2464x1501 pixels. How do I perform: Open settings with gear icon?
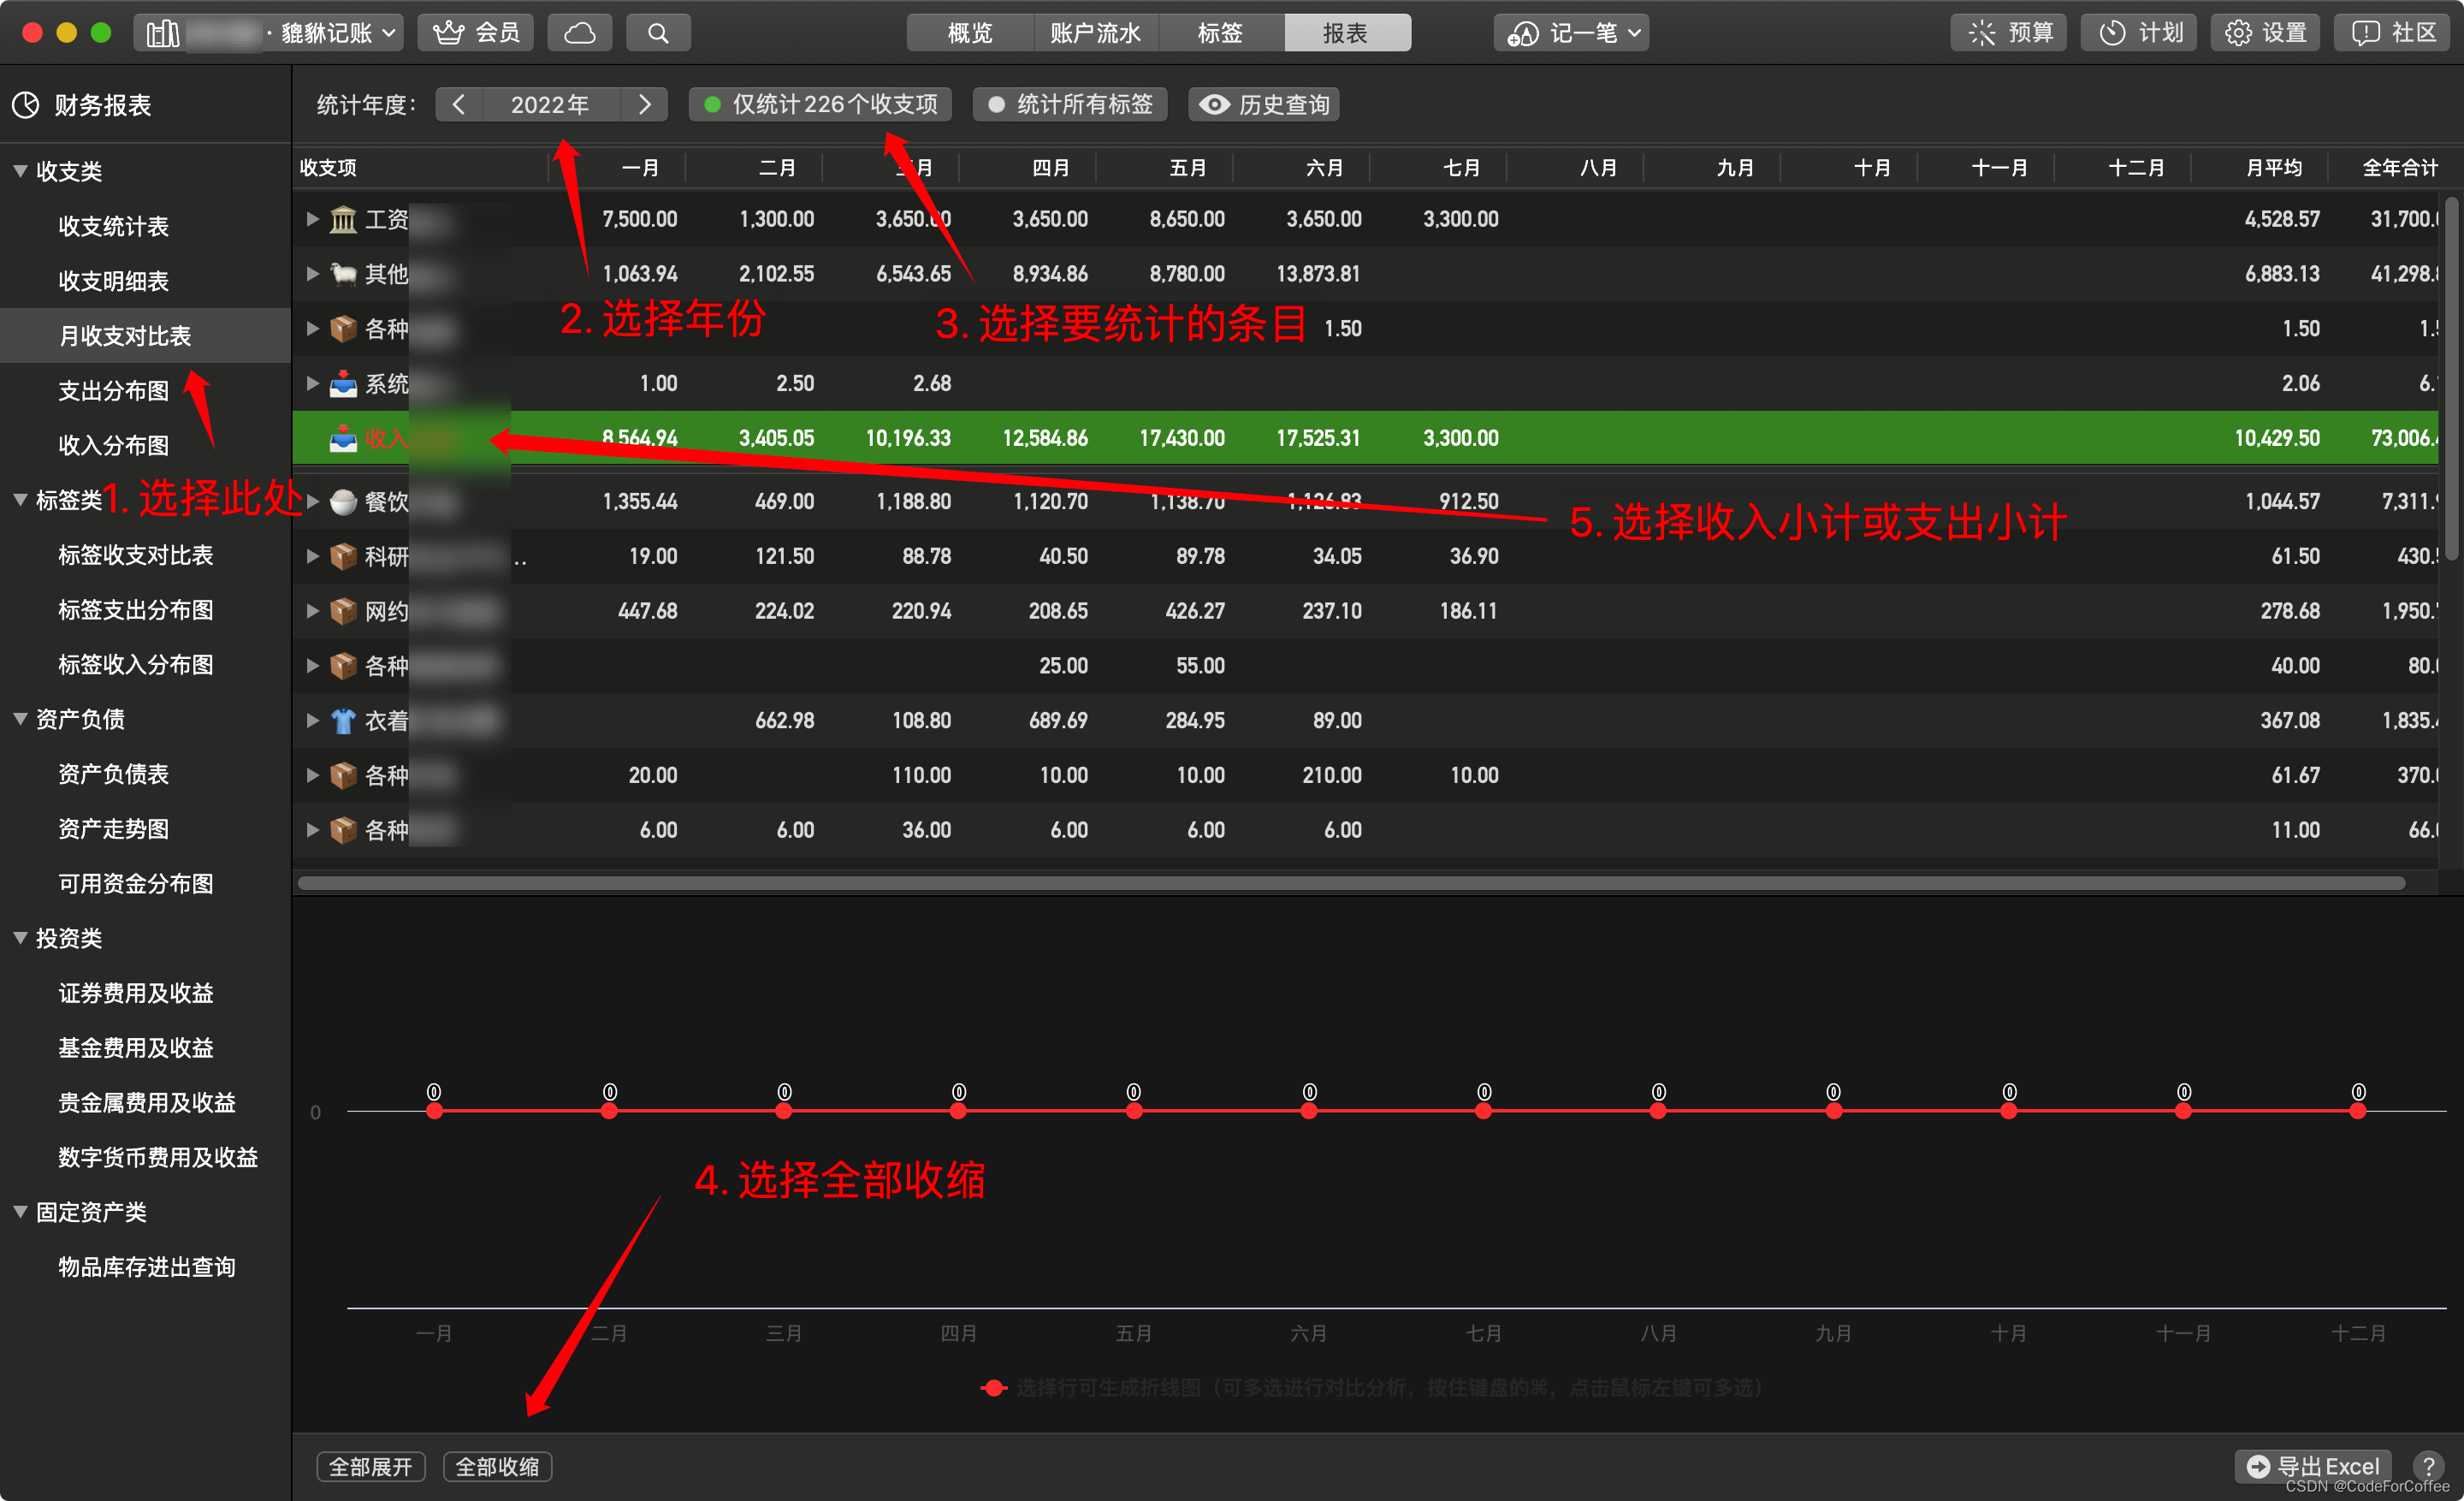pyautogui.click(x=2265, y=33)
